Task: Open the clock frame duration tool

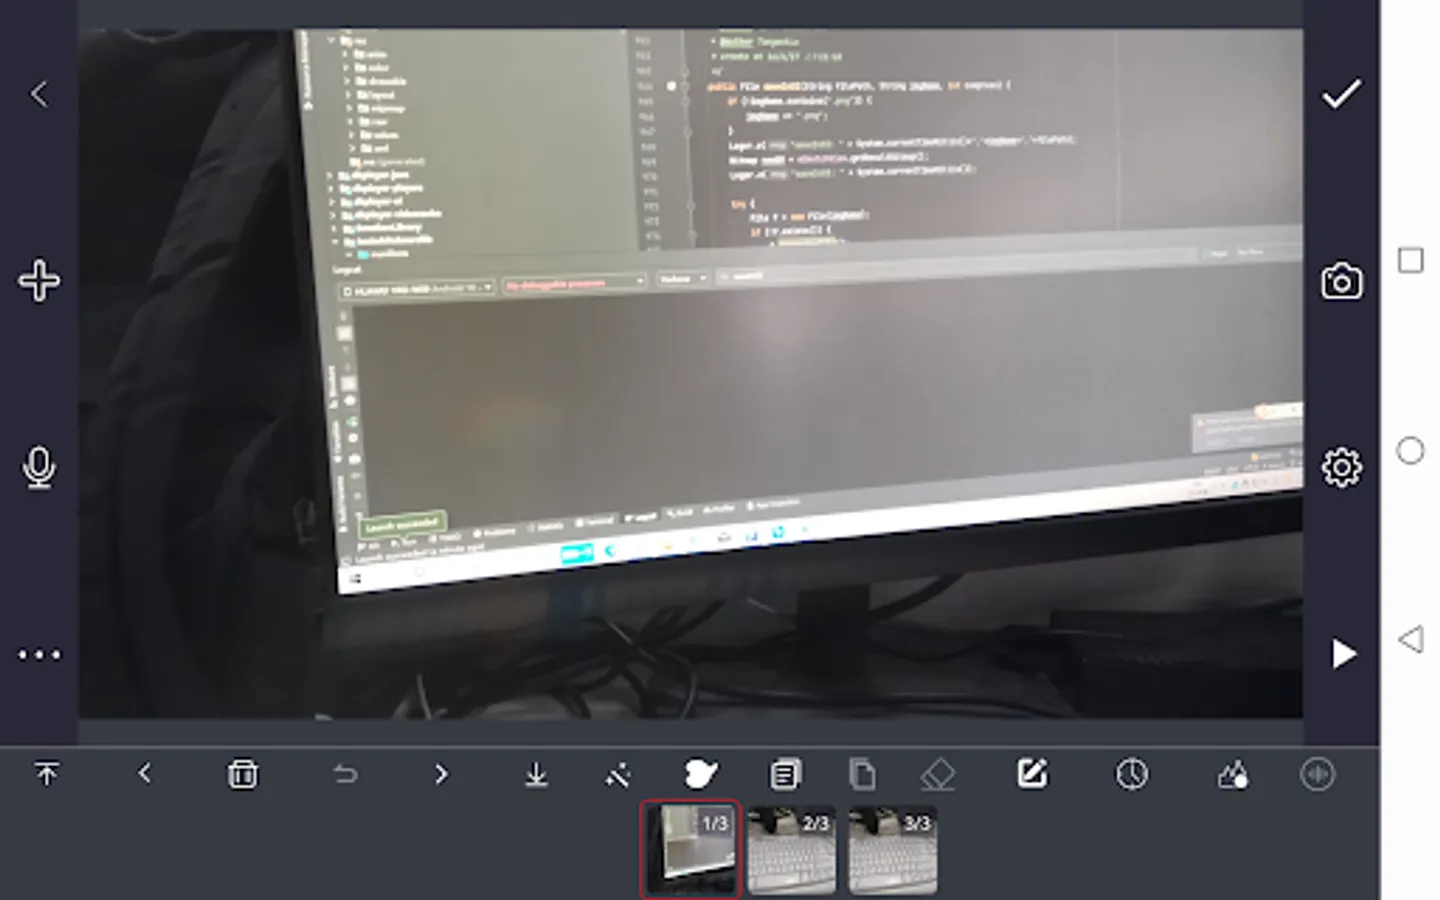Action: [1132, 774]
